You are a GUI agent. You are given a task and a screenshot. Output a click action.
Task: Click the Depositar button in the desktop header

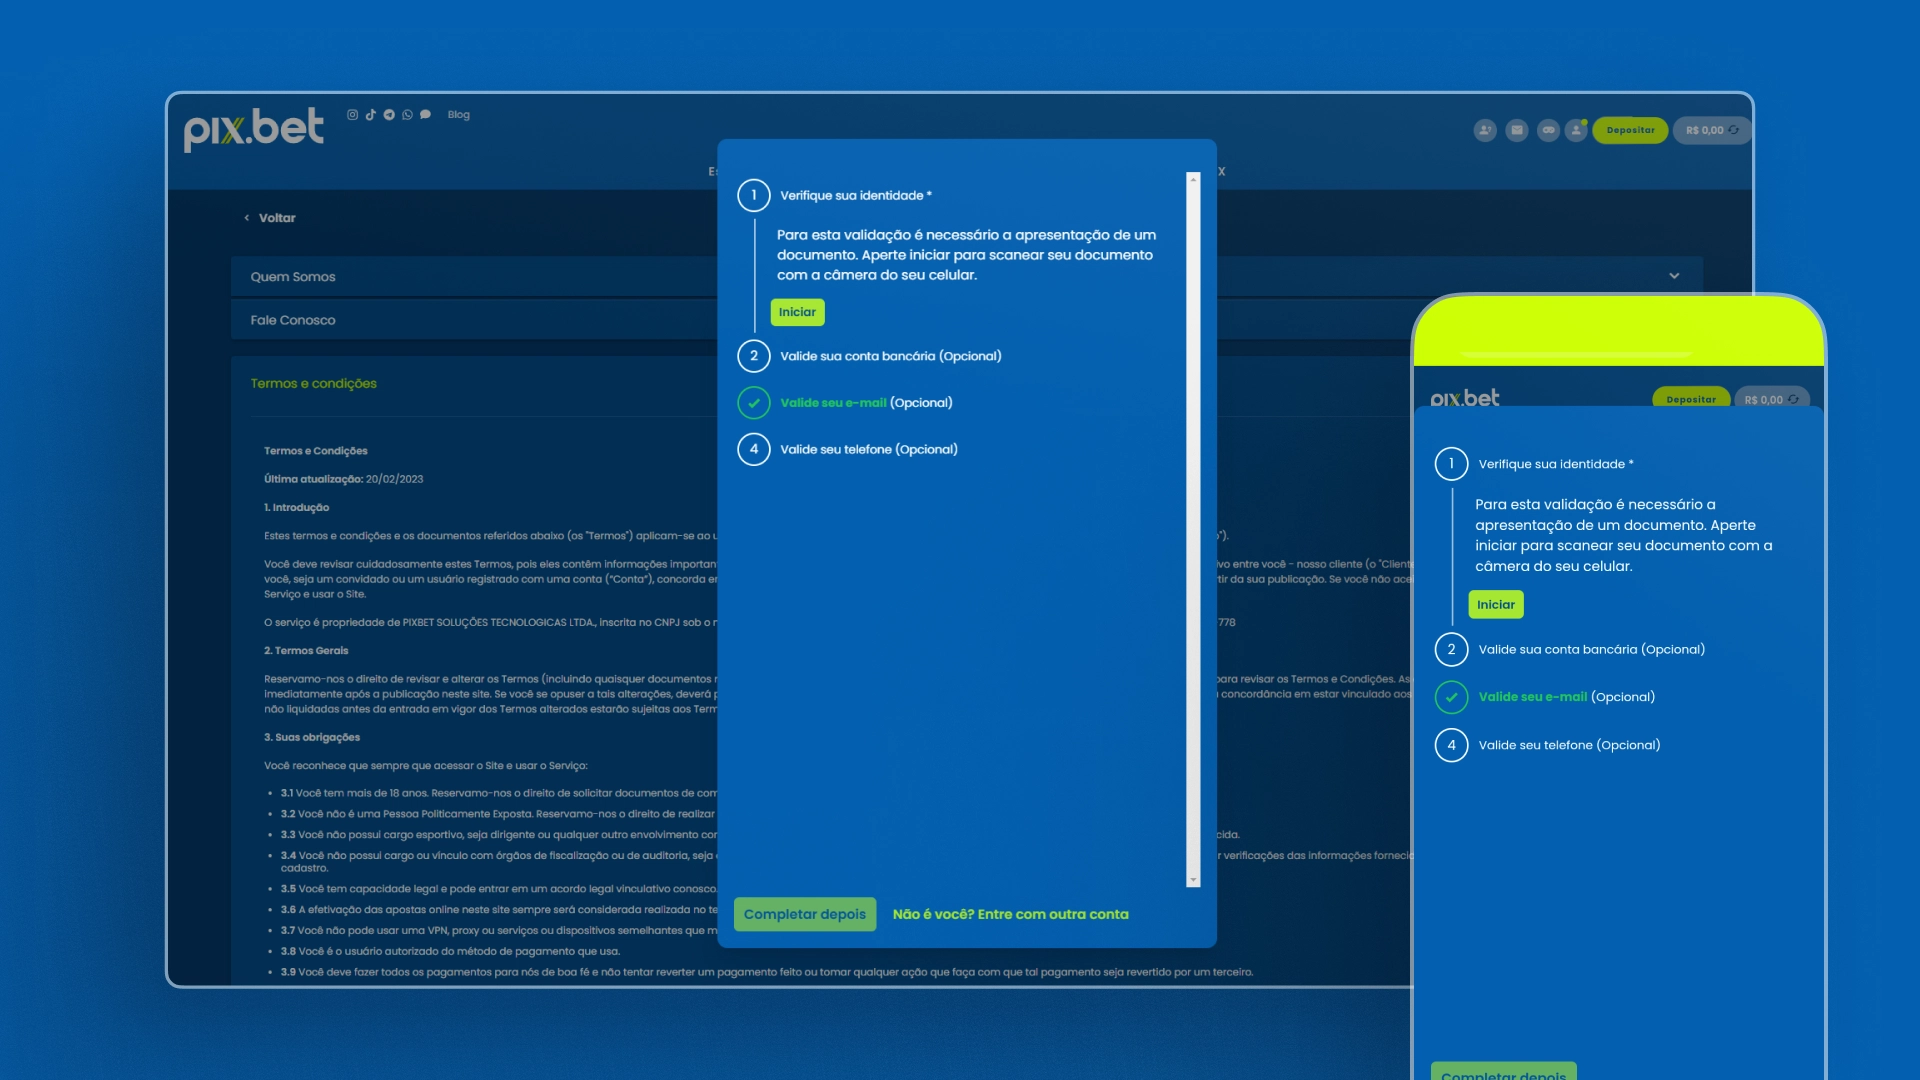coord(1630,130)
